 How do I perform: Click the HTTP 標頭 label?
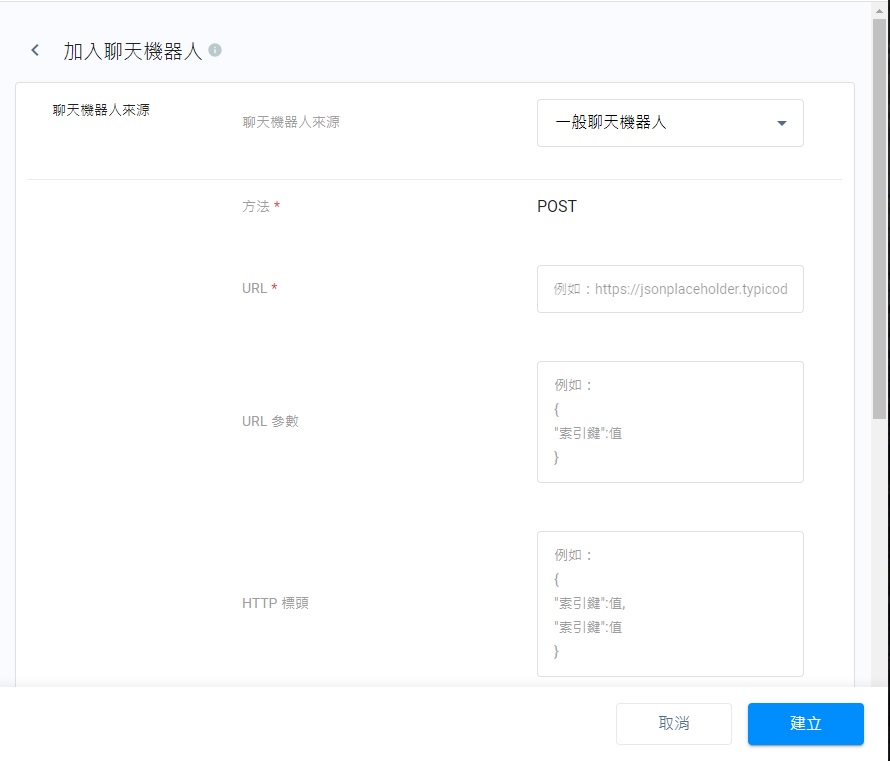pos(275,603)
